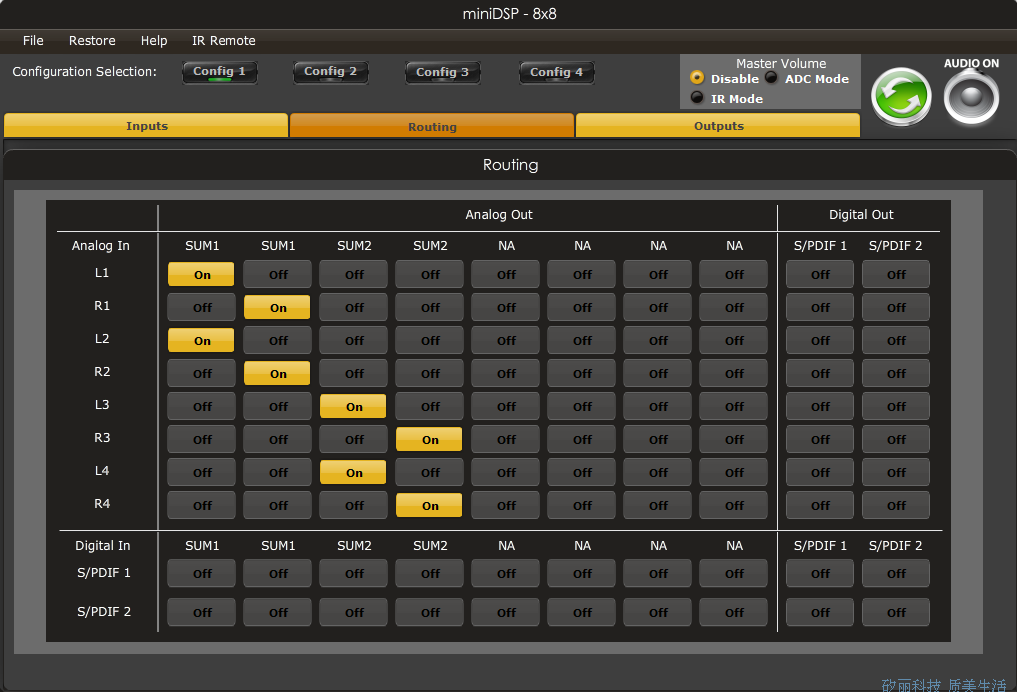
Task: Enable S/PDIF 2 input to last NA output
Action: point(734,612)
